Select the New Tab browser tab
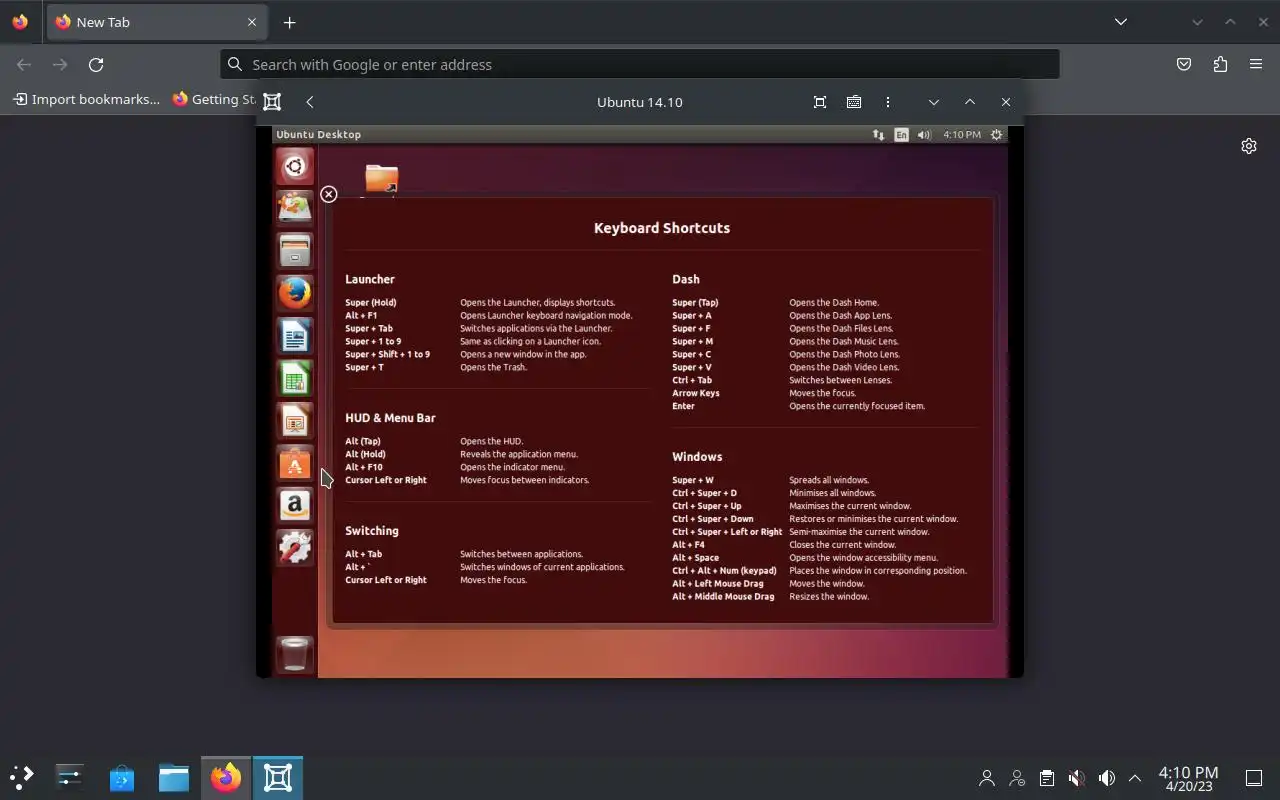1280x800 pixels. (157, 22)
